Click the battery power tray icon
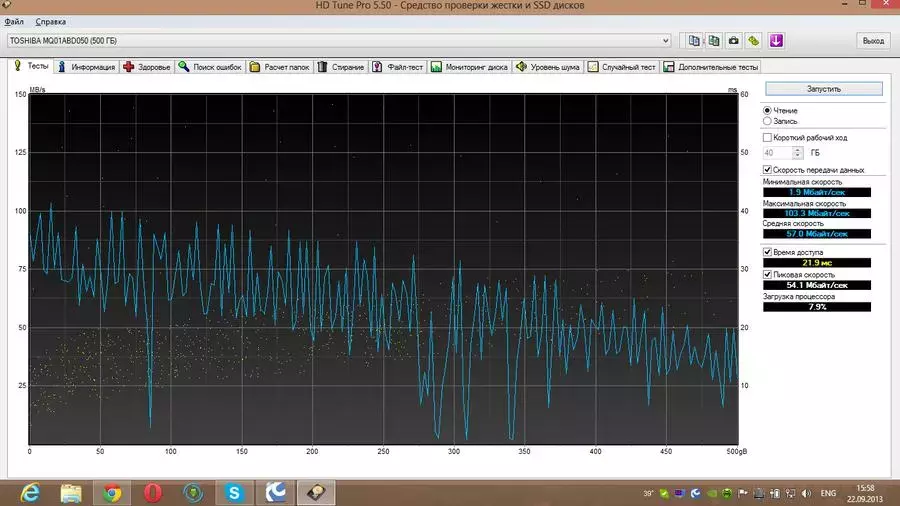 point(775,493)
